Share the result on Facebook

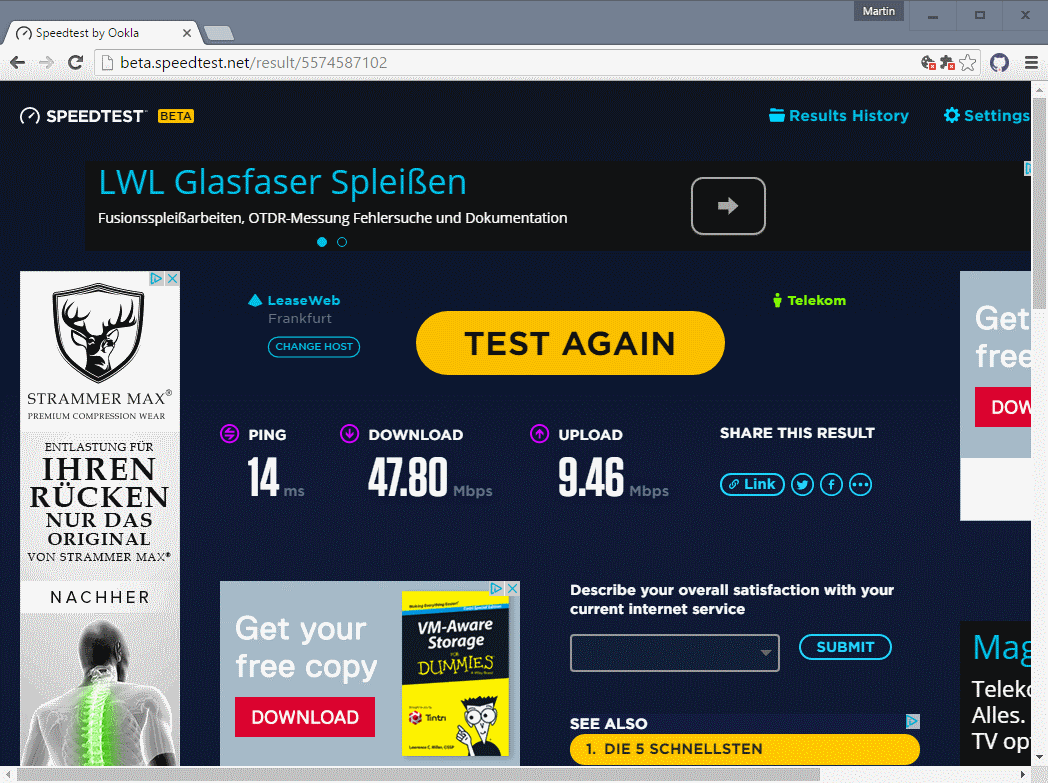831,484
